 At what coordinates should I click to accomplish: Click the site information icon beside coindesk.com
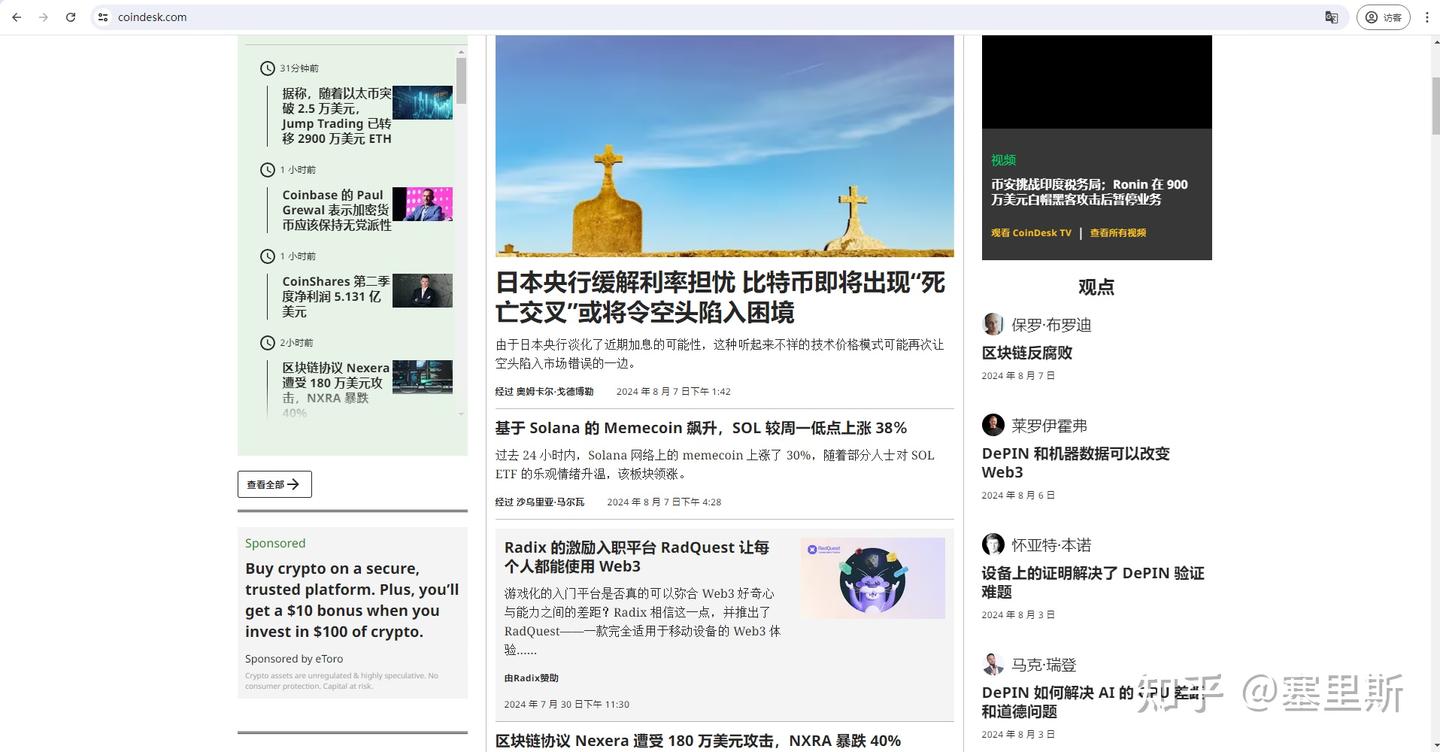click(x=101, y=17)
